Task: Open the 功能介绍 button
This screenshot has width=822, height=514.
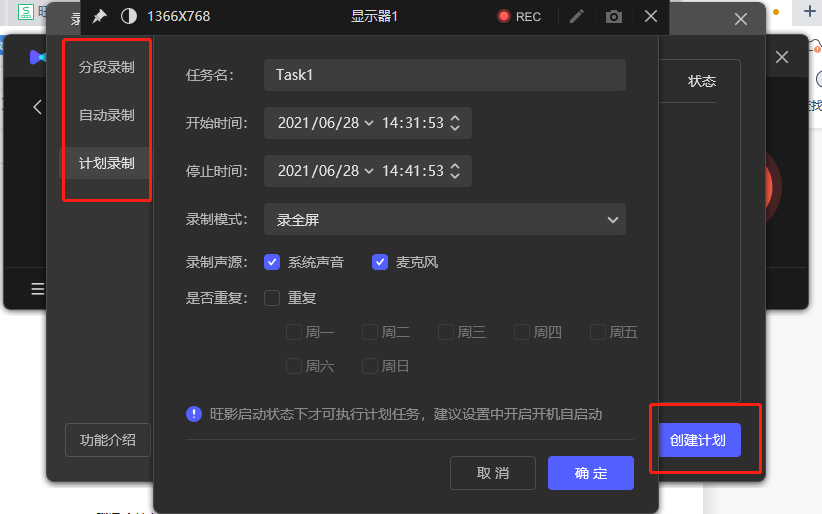Action: pos(107,440)
